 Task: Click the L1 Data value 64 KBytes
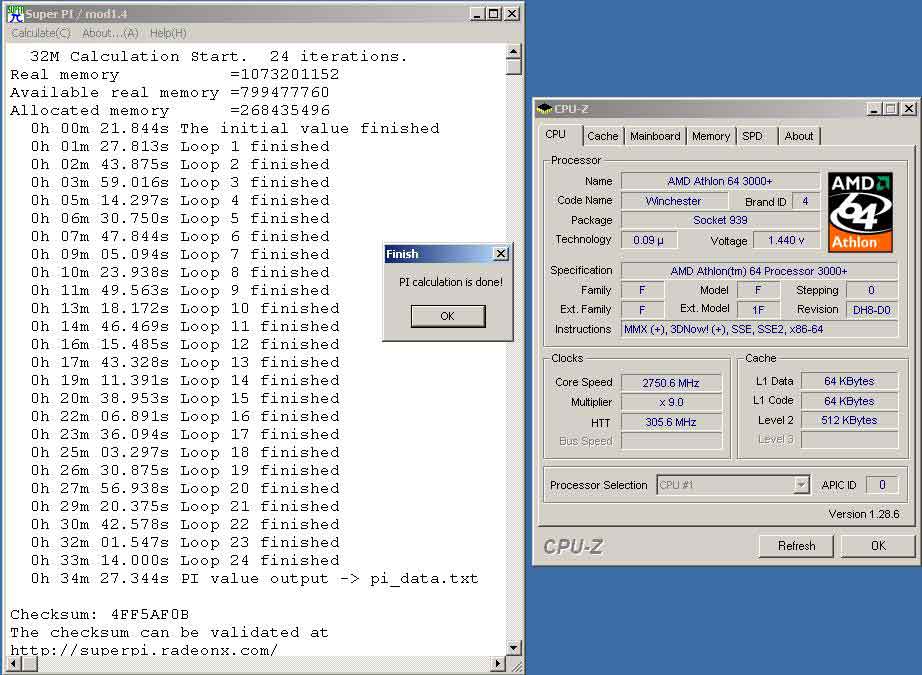(849, 381)
